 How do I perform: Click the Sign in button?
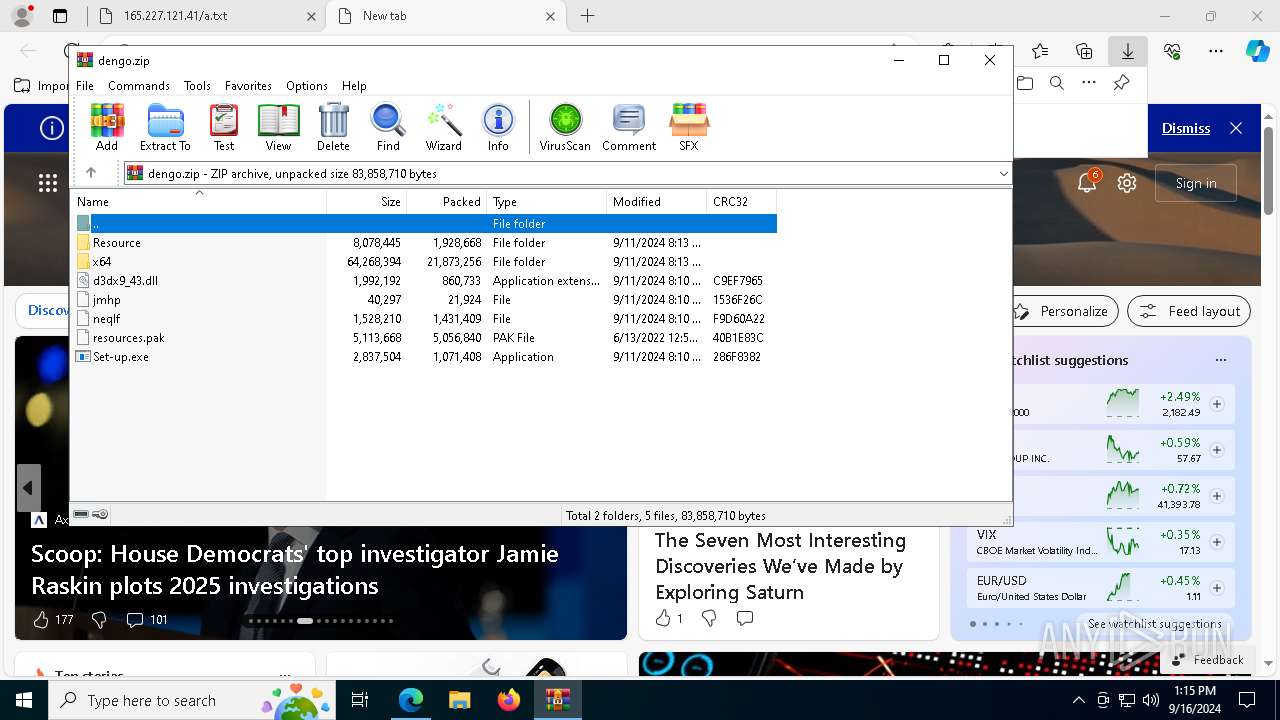(x=1196, y=183)
